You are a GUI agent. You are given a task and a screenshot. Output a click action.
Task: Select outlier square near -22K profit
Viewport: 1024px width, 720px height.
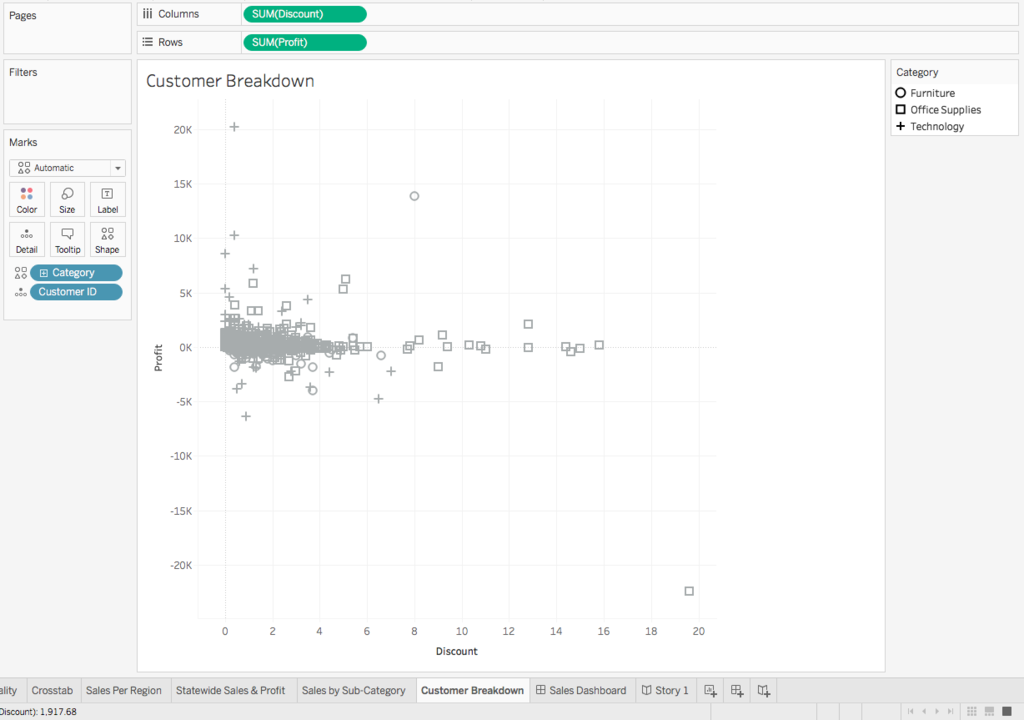pos(689,591)
